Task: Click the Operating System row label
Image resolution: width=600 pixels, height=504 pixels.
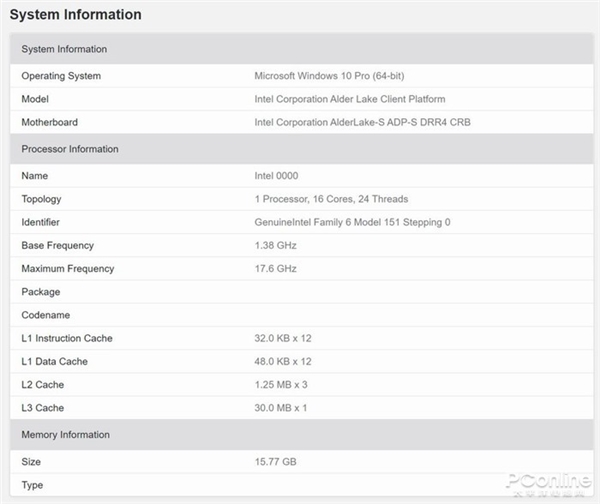Action: tap(61, 76)
